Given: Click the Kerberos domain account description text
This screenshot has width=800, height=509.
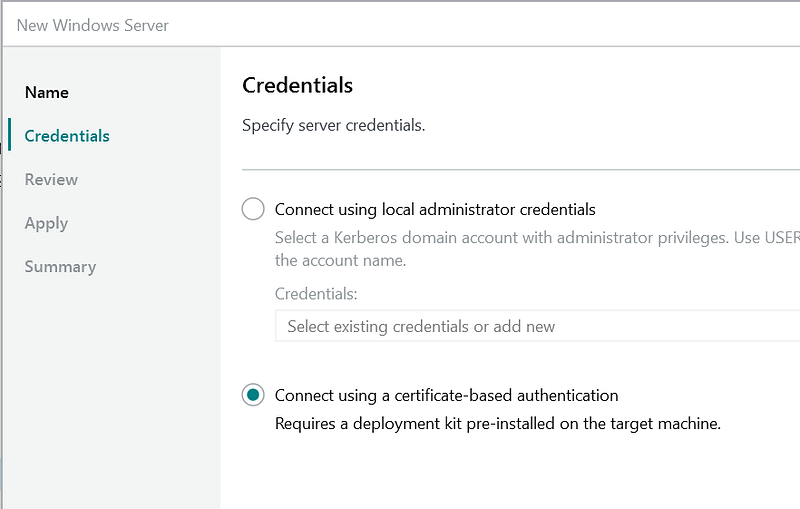Looking at the screenshot, I should click(x=535, y=238).
